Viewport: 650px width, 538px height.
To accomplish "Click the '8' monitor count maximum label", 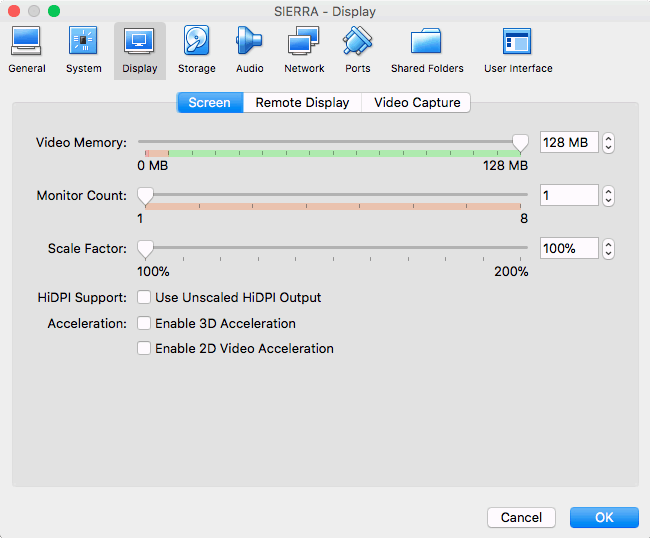I will (x=524, y=218).
